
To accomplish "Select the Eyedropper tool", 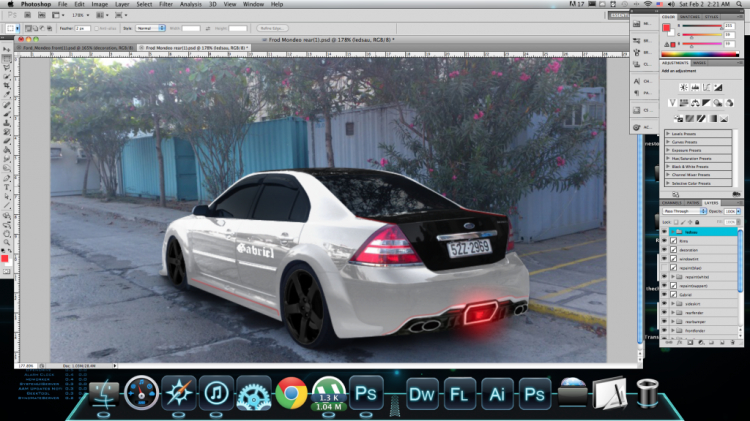I will [x=7, y=94].
